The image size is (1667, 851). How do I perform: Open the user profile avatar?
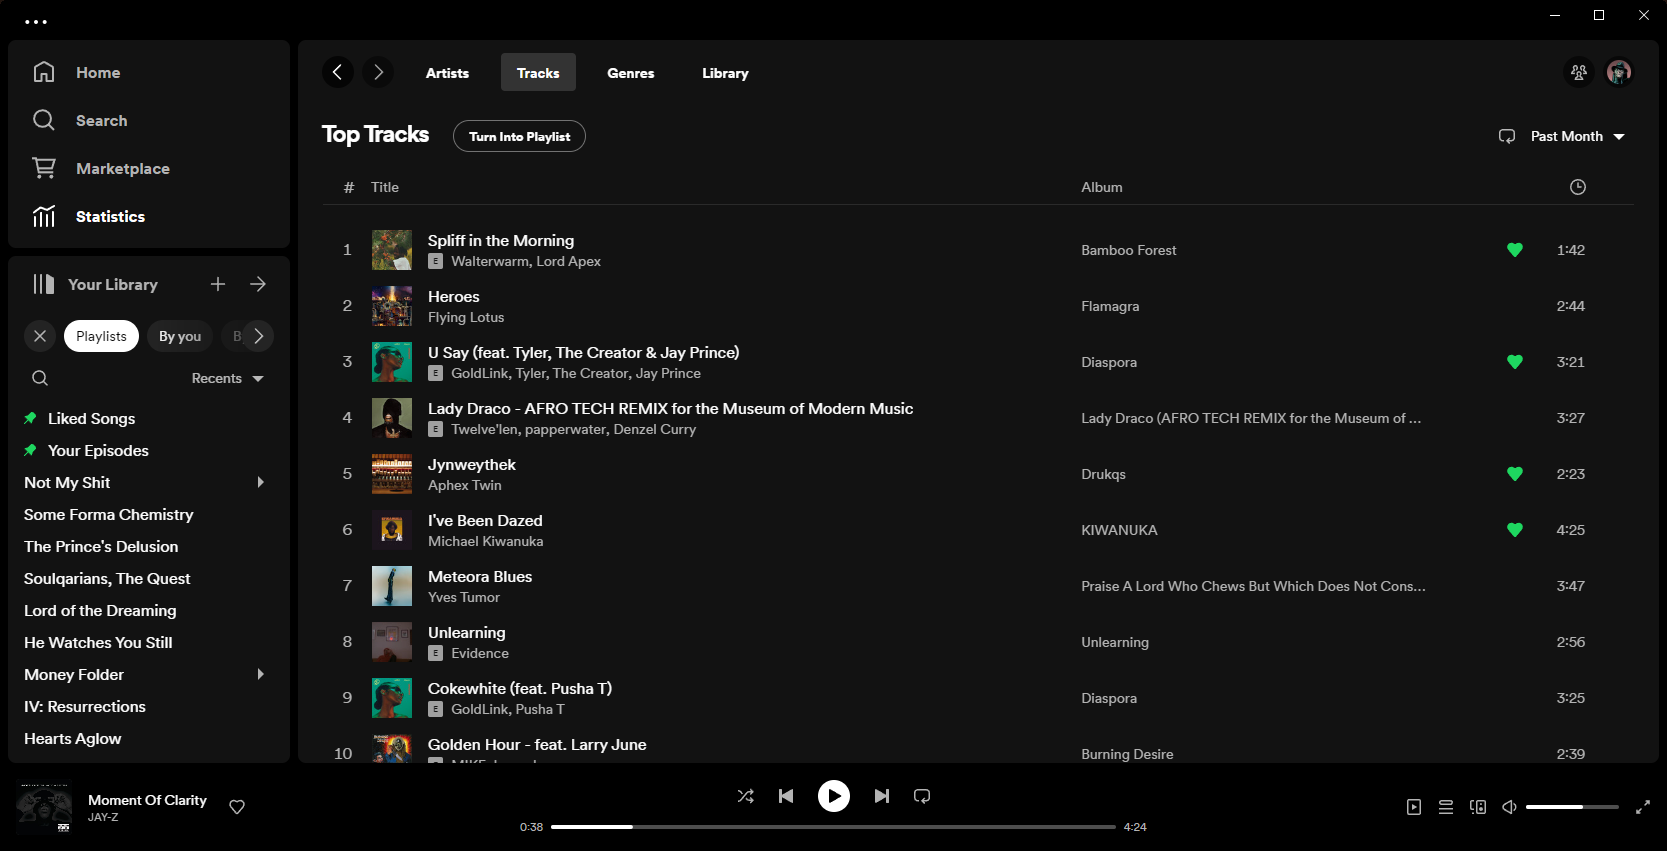tap(1619, 72)
